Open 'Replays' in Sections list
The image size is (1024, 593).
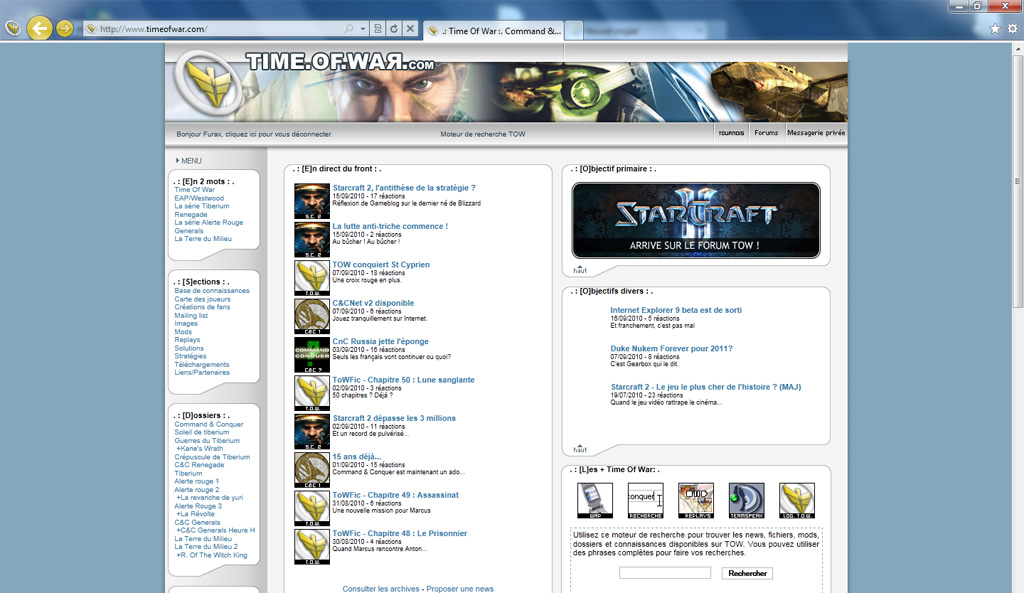(187, 340)
